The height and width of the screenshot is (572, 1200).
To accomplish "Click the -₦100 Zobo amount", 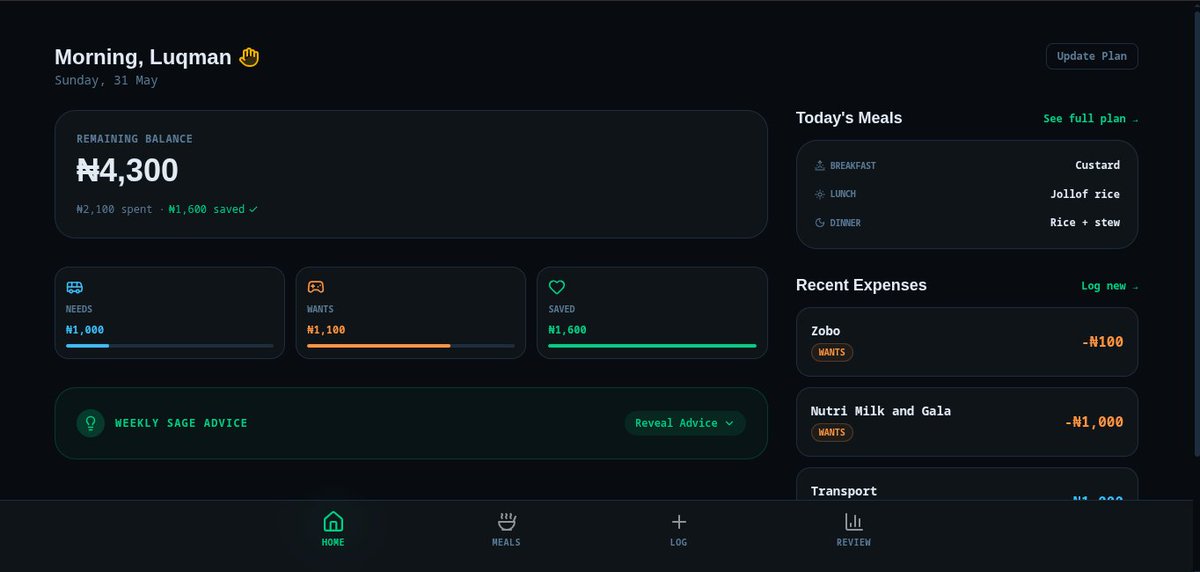I will [1102, 342].
